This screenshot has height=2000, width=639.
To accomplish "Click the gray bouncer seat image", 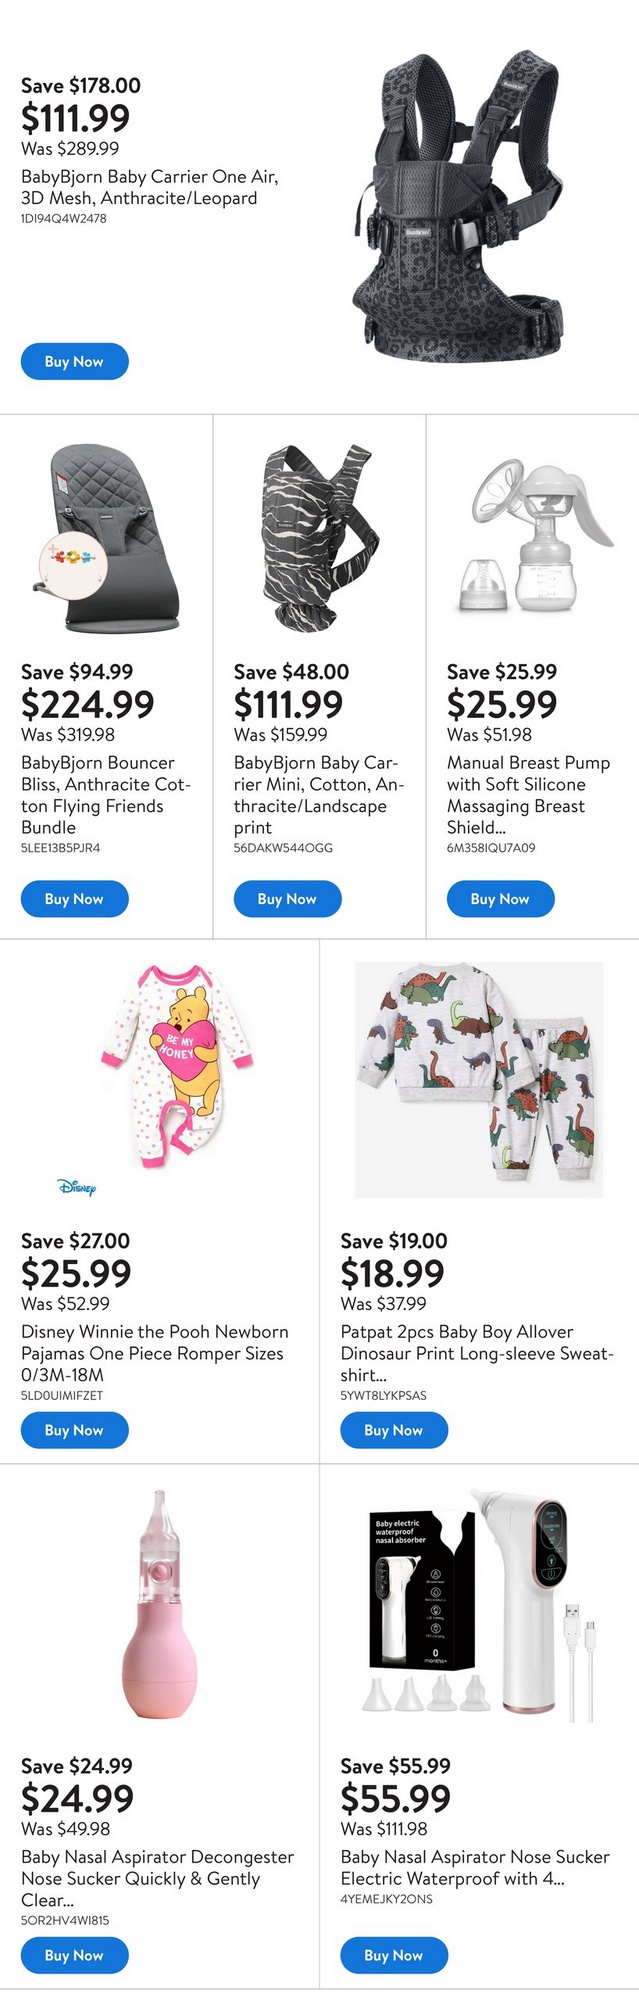I will (x=107, y=540).
